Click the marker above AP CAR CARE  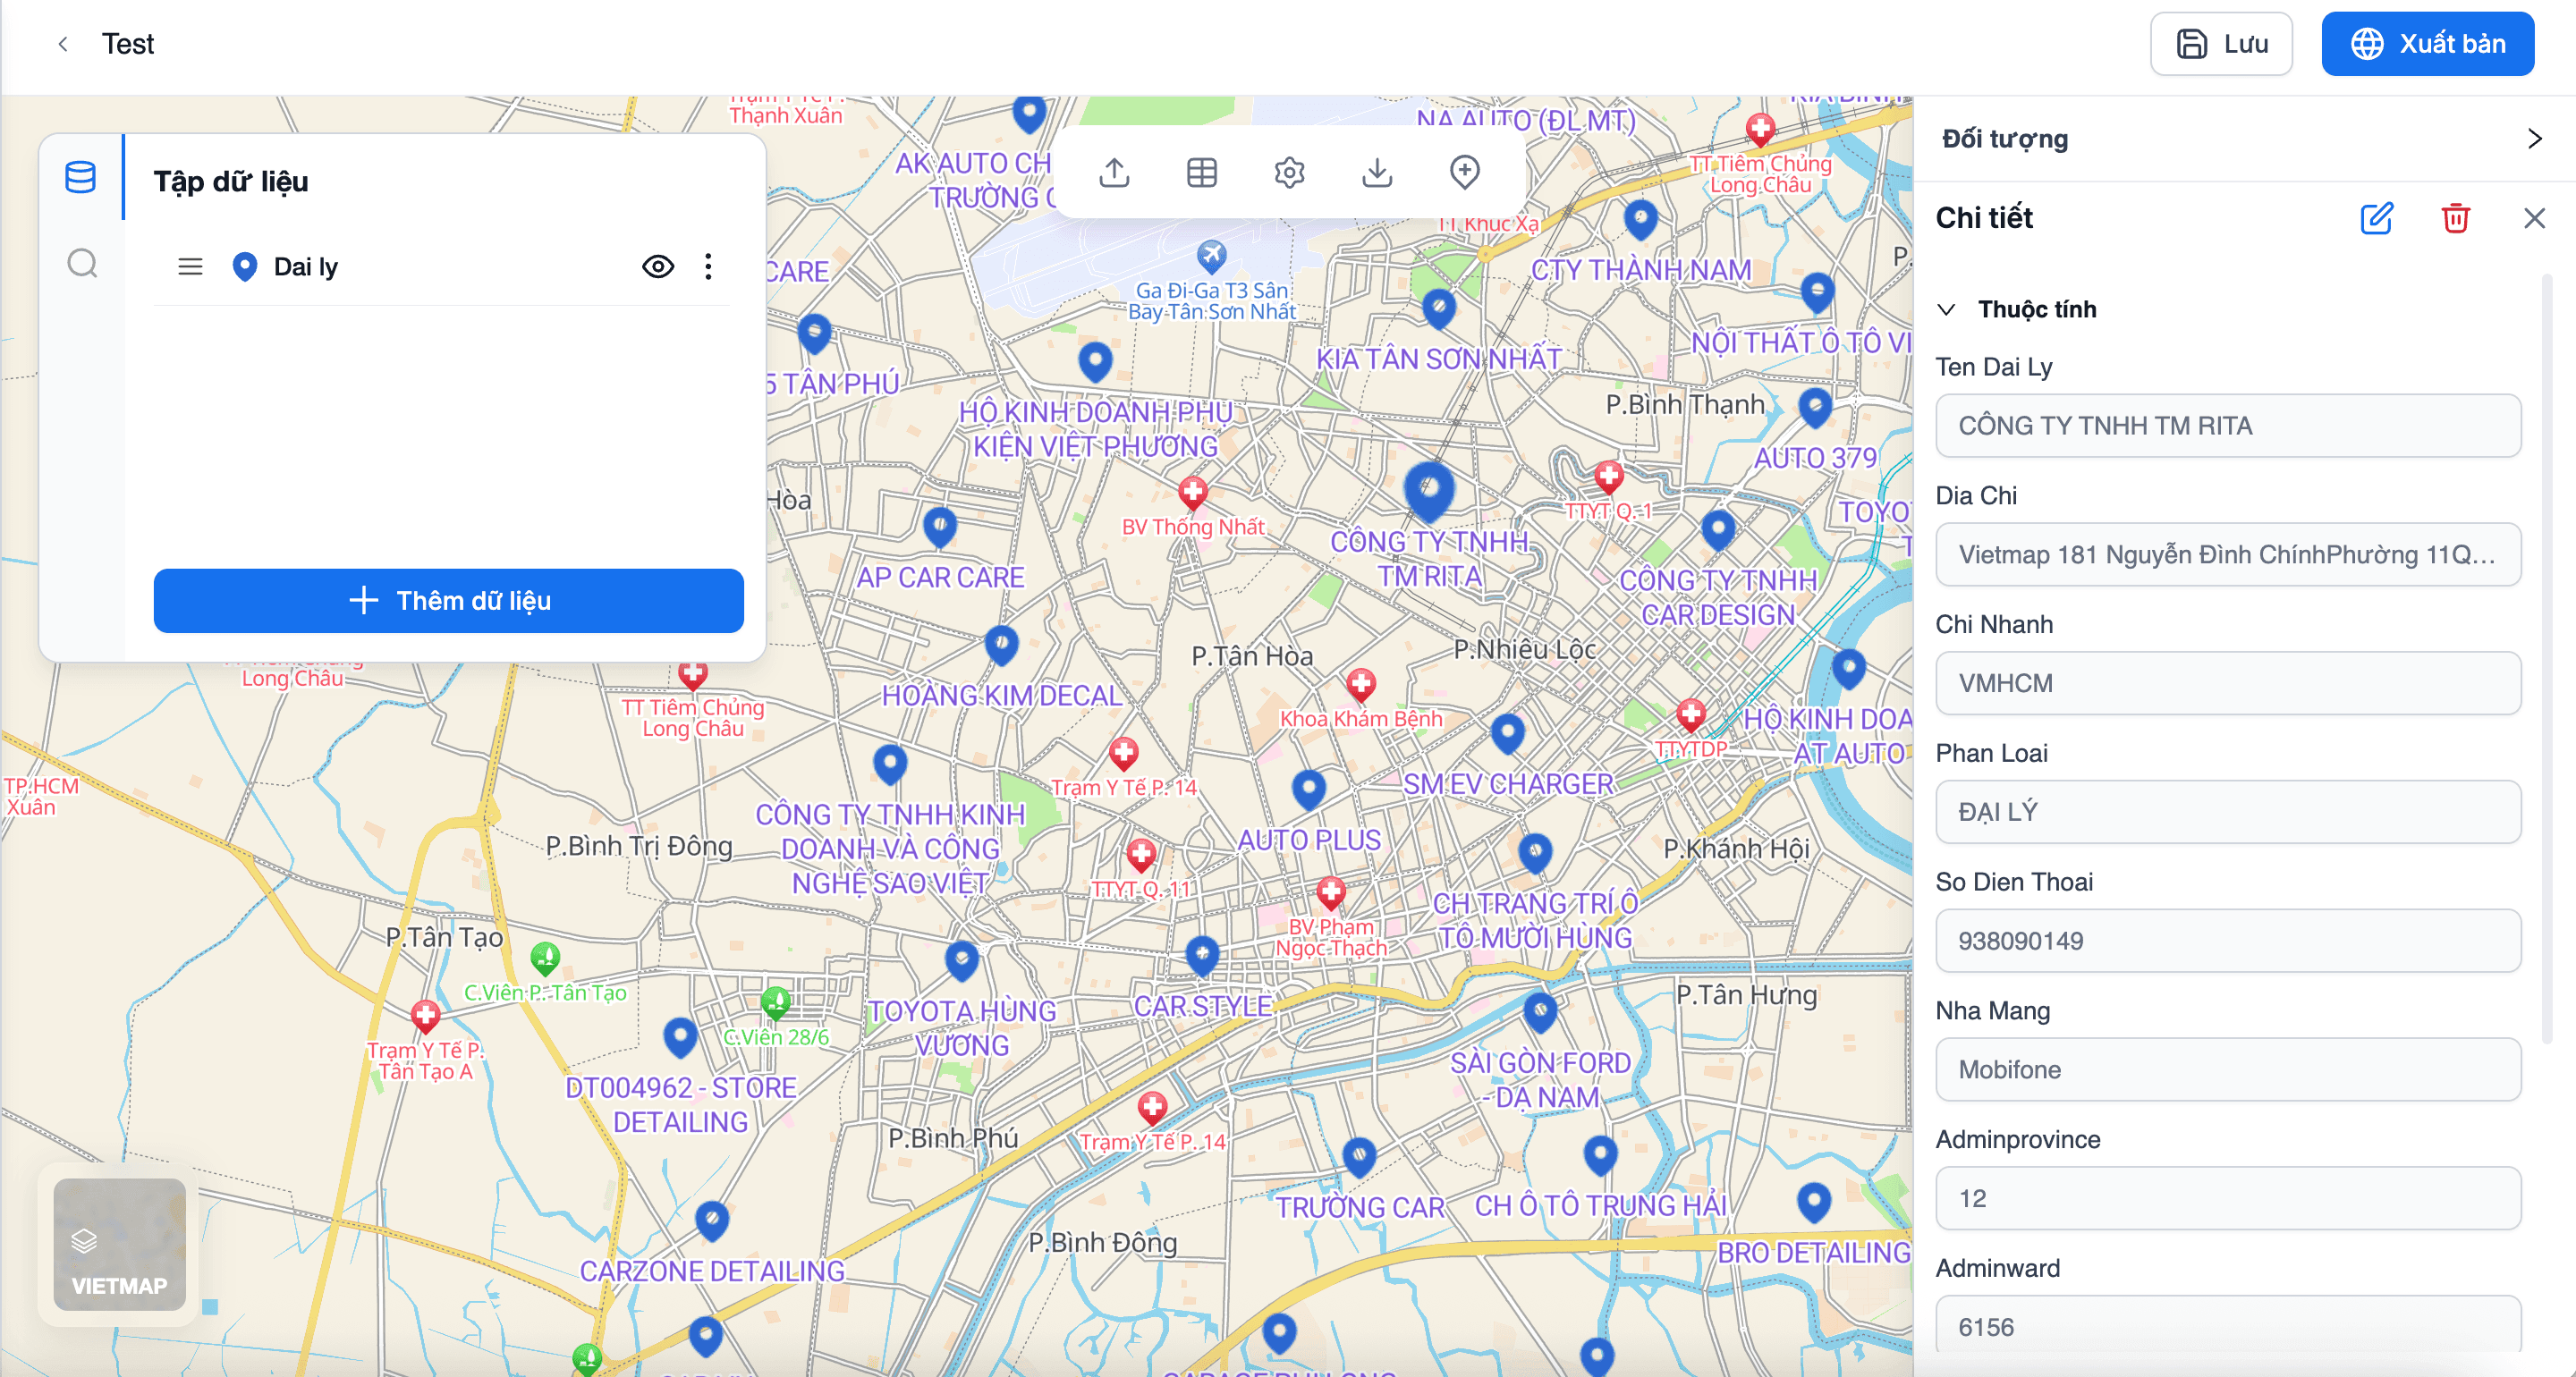click(940, 527)
